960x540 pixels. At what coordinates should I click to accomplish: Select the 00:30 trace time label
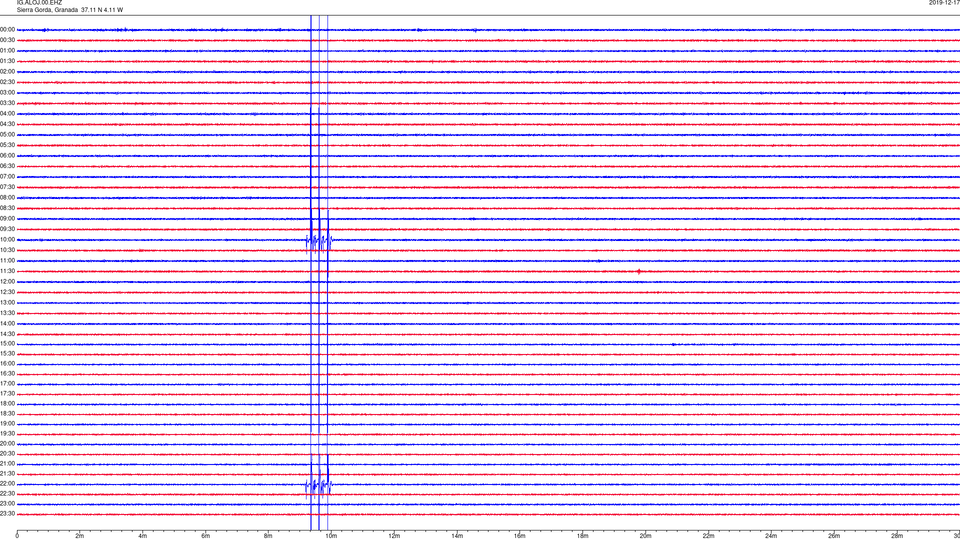point(7,40)
